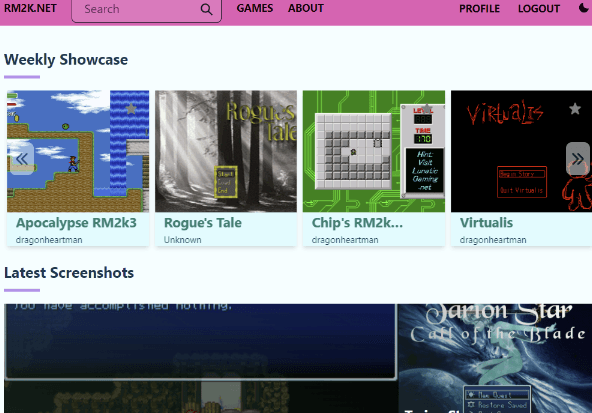This screenshot has height=413, width=592.
Task: Click the LOGOUT link
Action: (539, 9)
